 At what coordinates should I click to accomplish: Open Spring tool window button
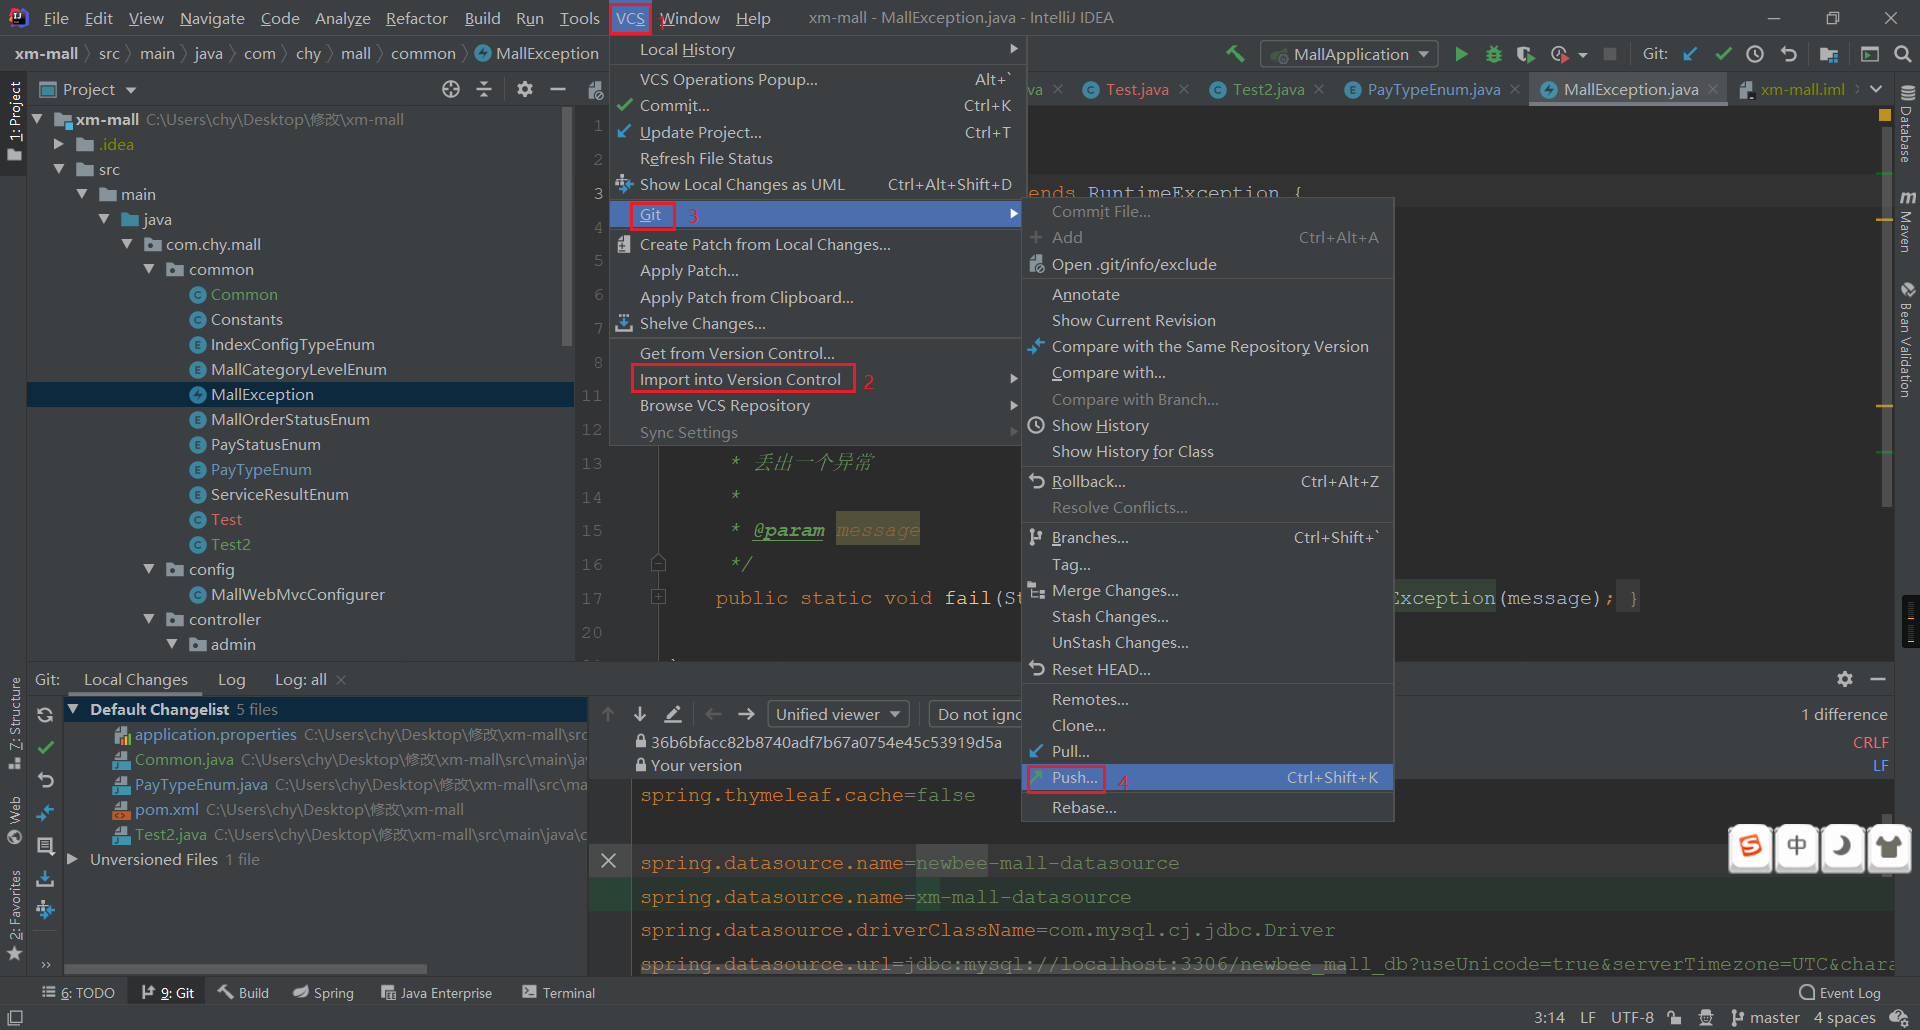tap(323, 992)
